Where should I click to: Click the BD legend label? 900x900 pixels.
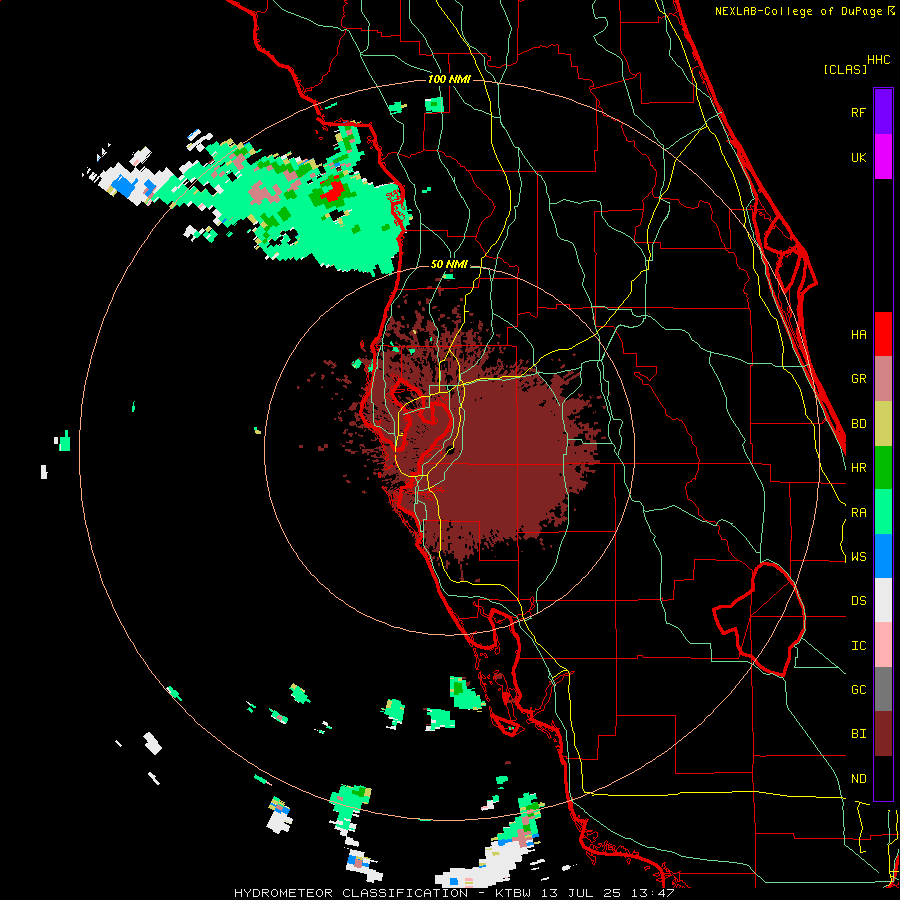pos(858,424)
